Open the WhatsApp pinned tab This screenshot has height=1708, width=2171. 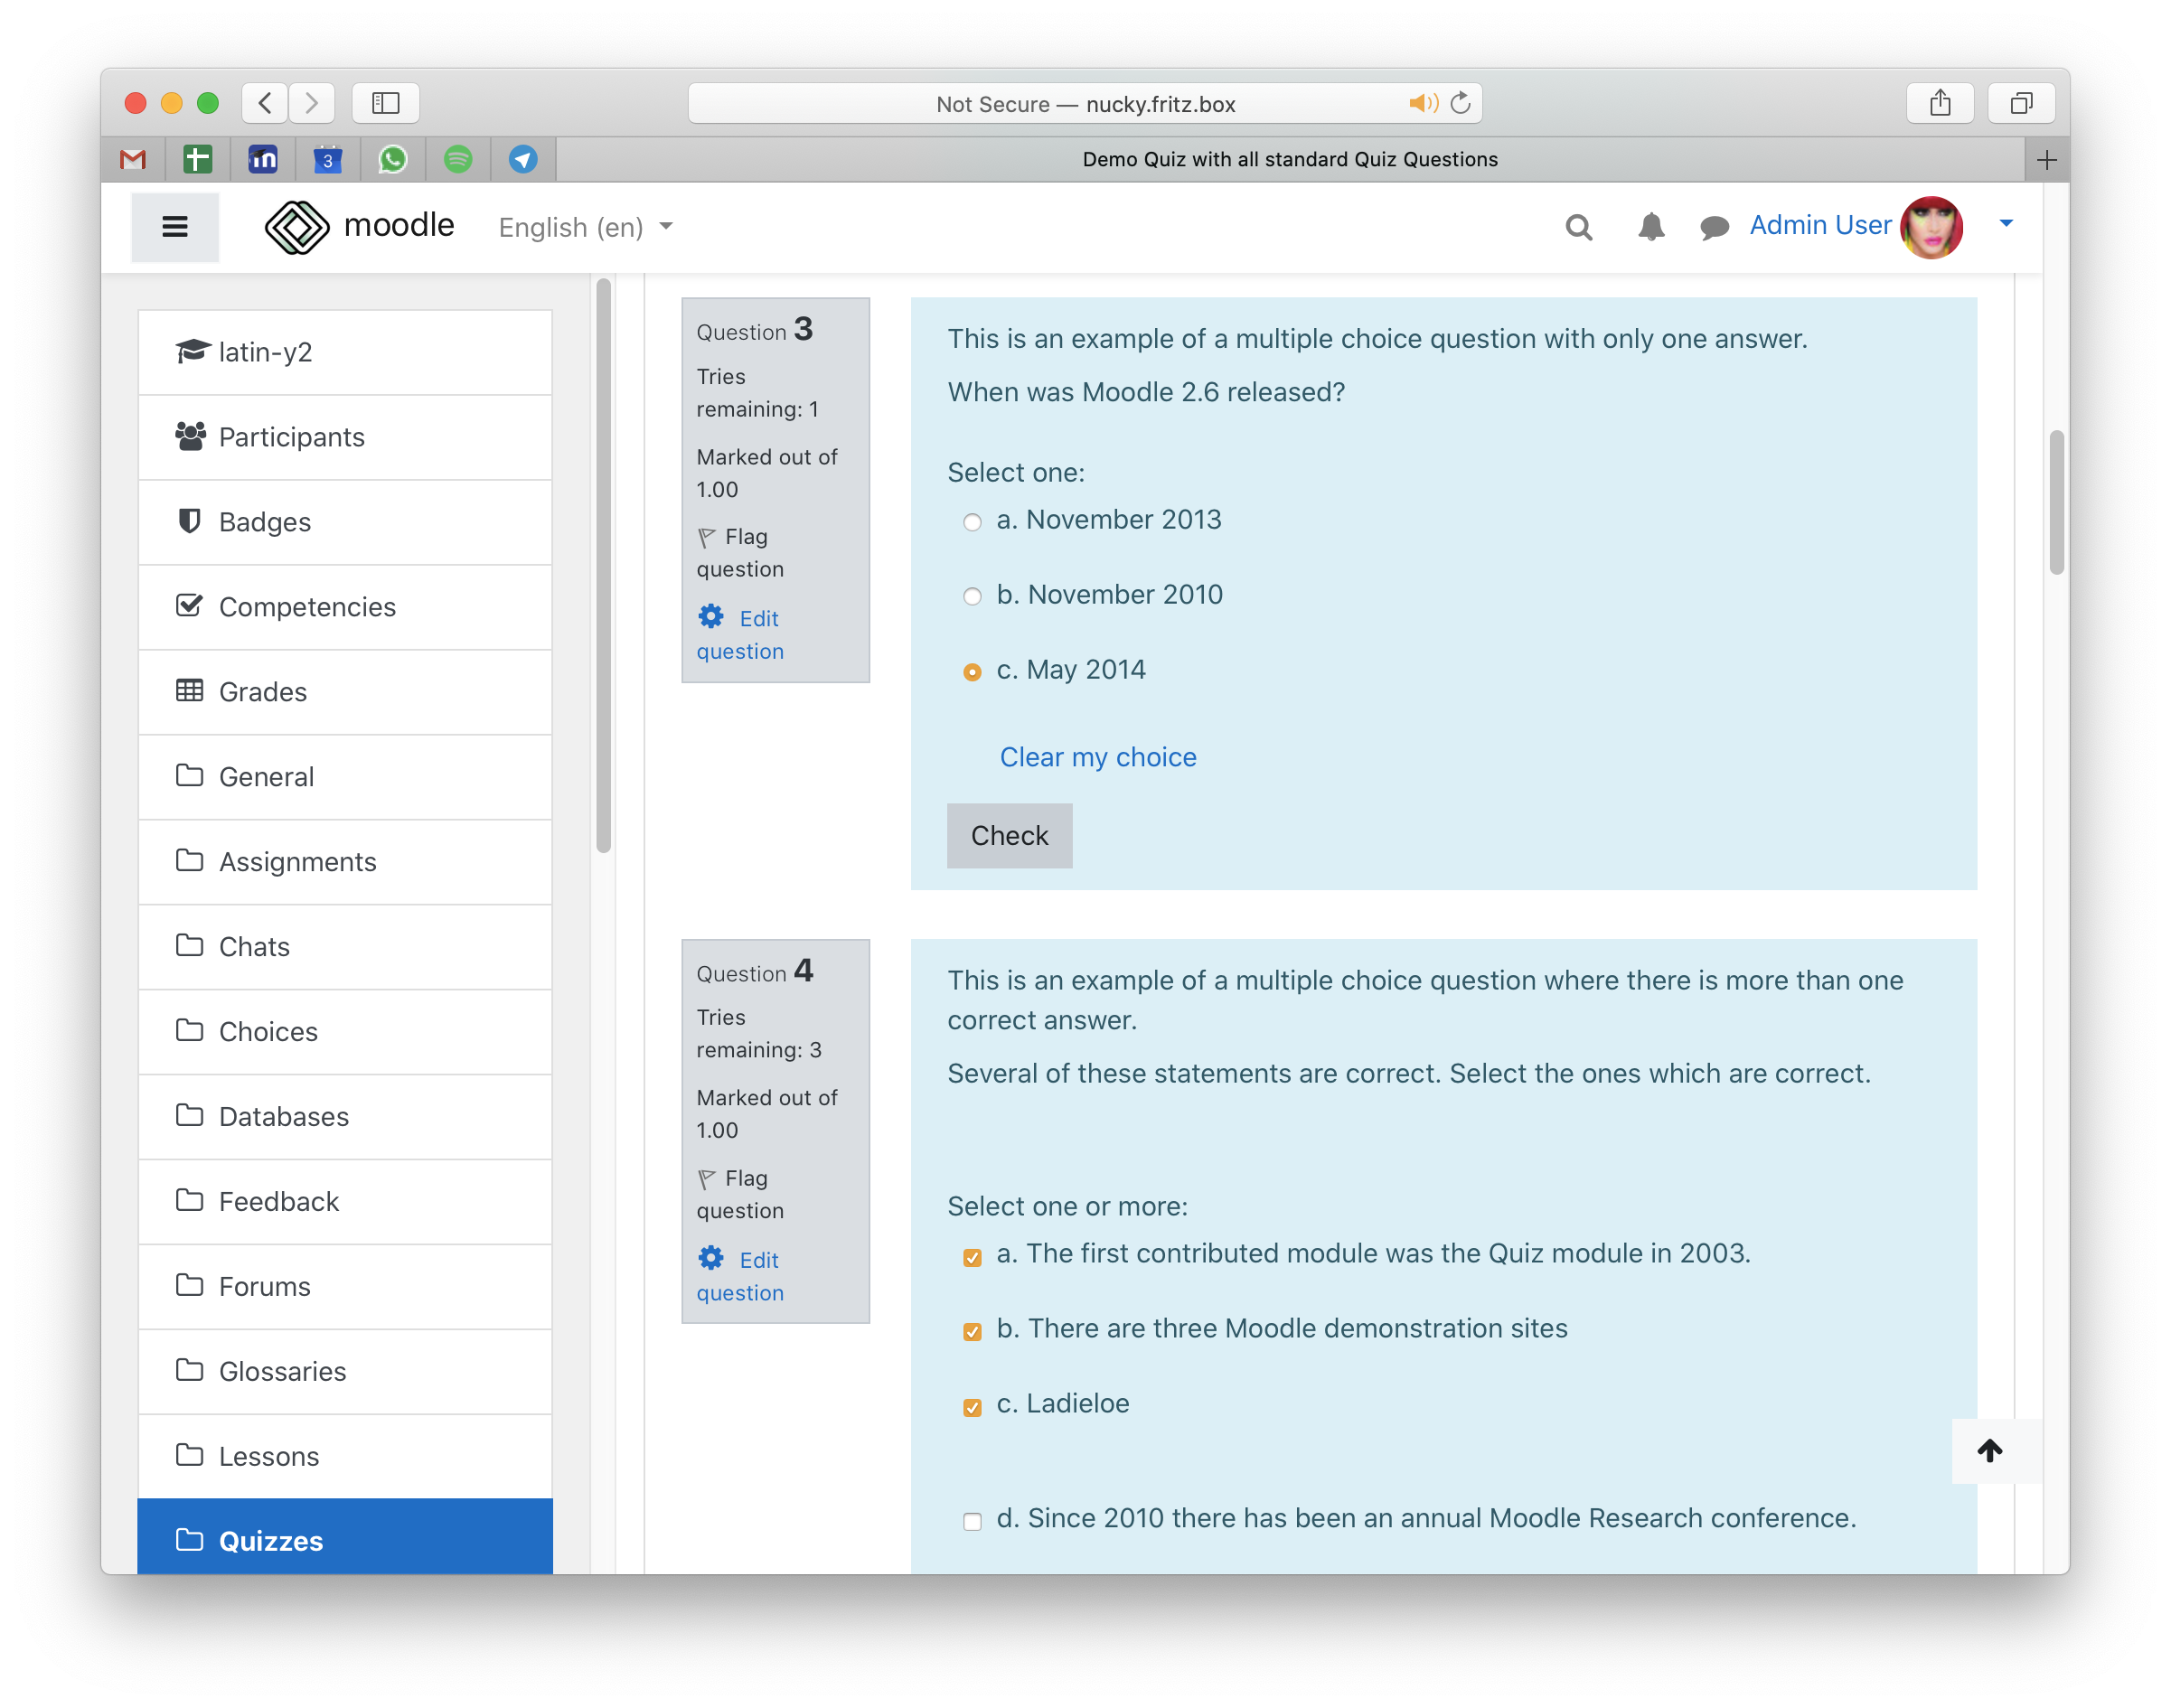[393, 159]
